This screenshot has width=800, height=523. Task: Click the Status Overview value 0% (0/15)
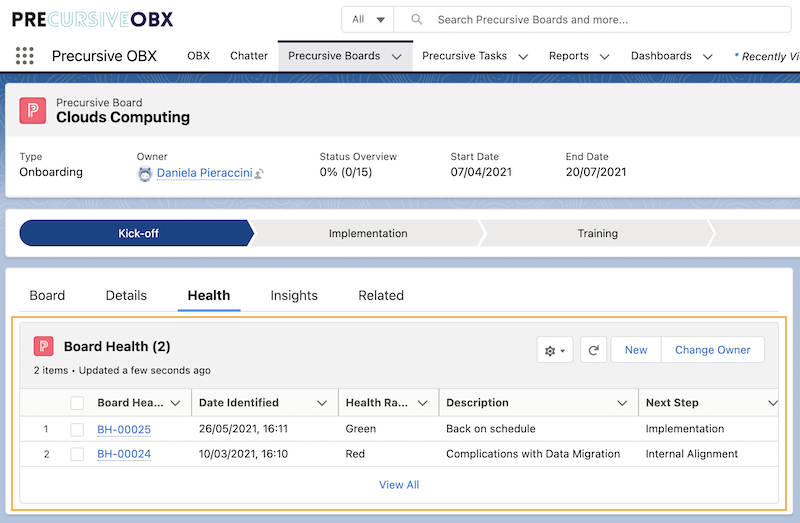[346, 172]
